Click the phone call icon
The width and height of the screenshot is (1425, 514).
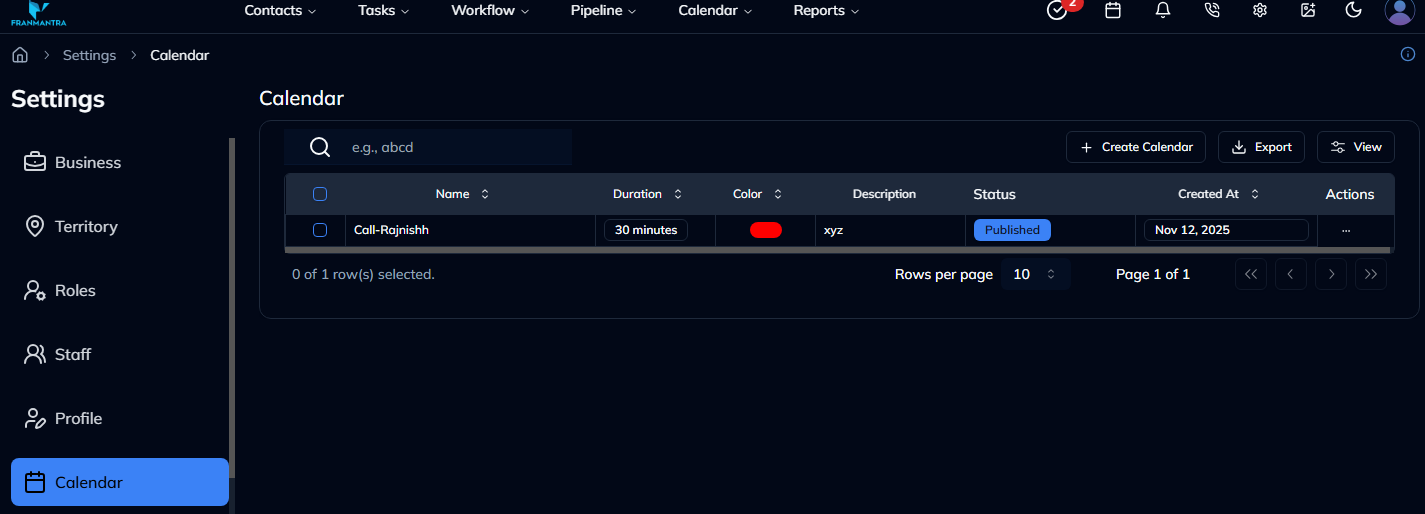(x=1212, y=10)
